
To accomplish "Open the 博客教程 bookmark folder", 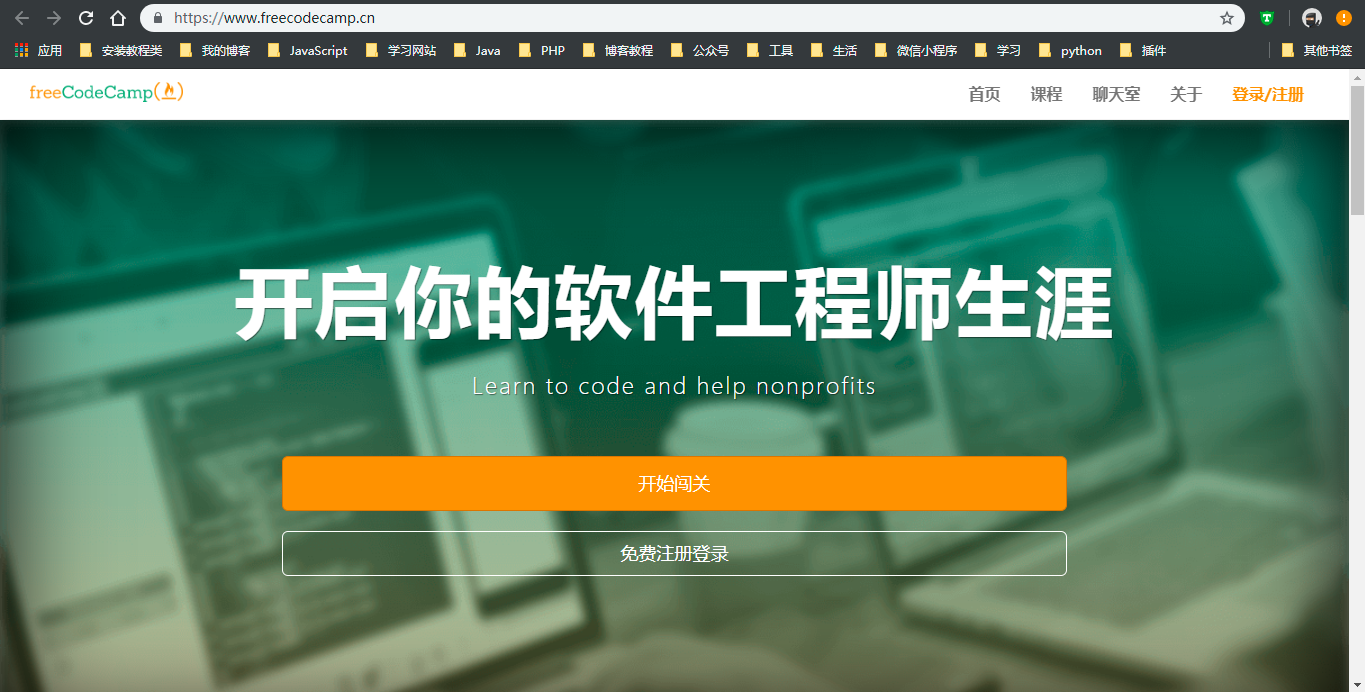I will (x=618, y=50).
